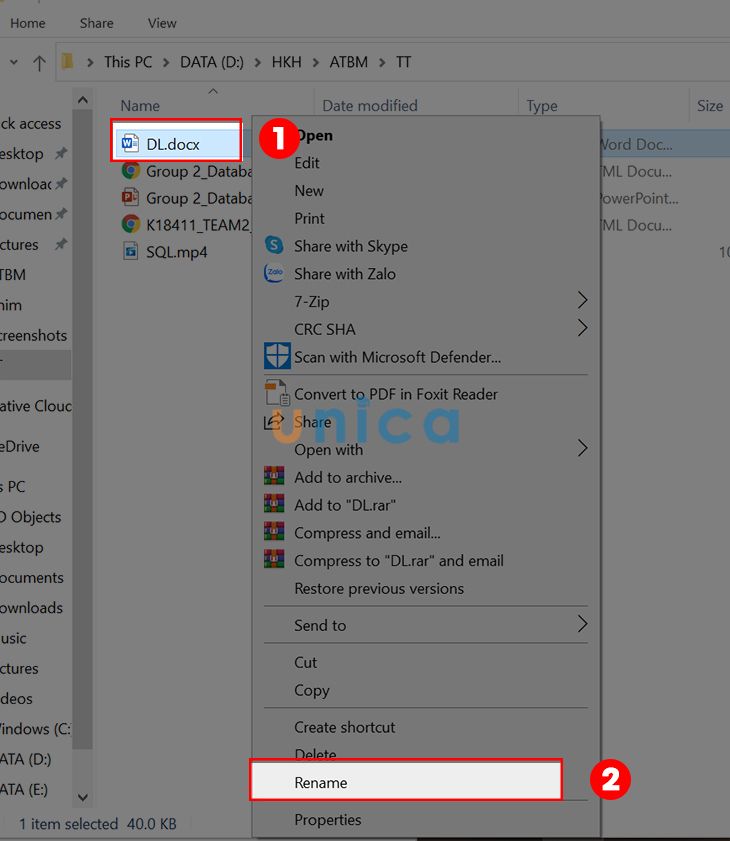Choose Open in the context menu

coord(426,135)
